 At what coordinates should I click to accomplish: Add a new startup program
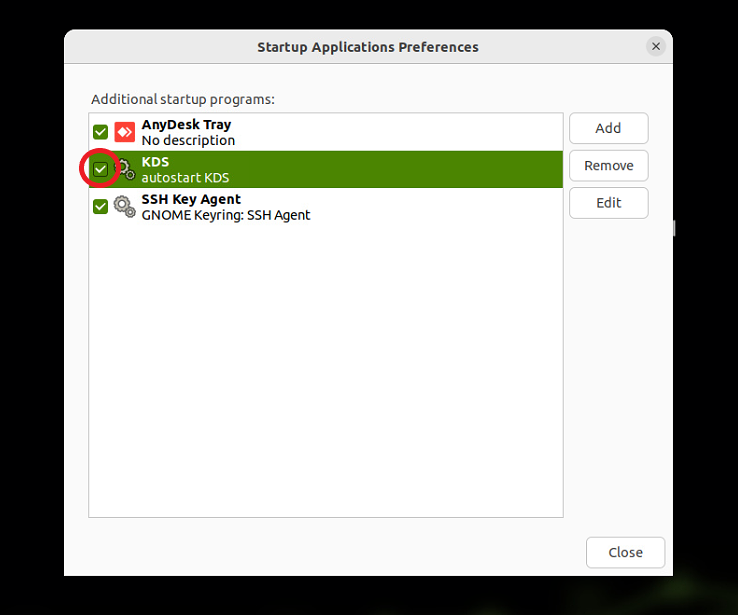[x=609, y=128]
